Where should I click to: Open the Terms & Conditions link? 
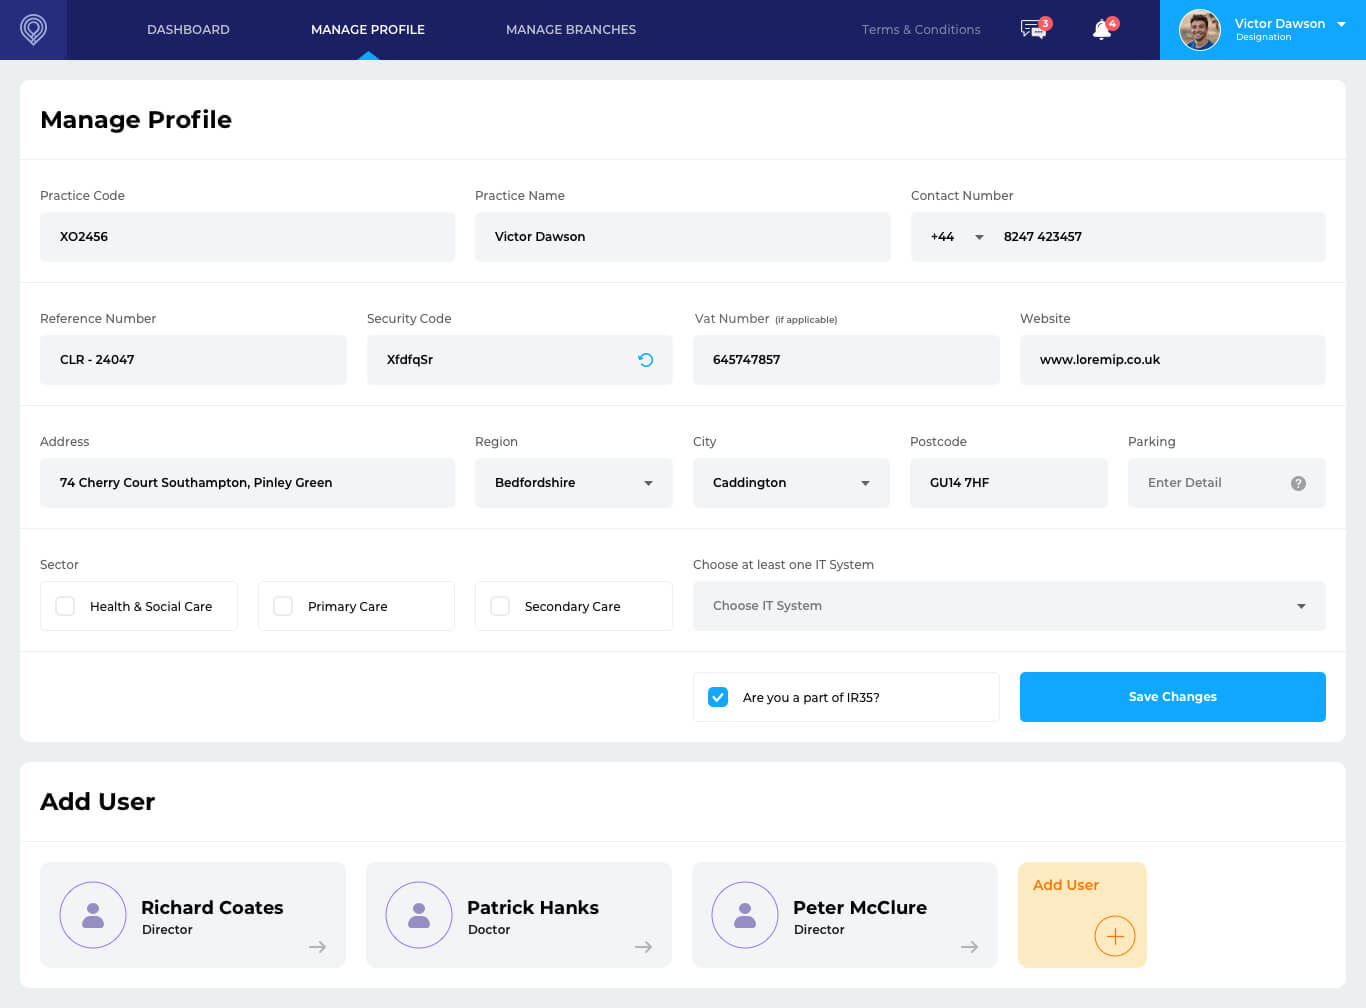[921, 30]
